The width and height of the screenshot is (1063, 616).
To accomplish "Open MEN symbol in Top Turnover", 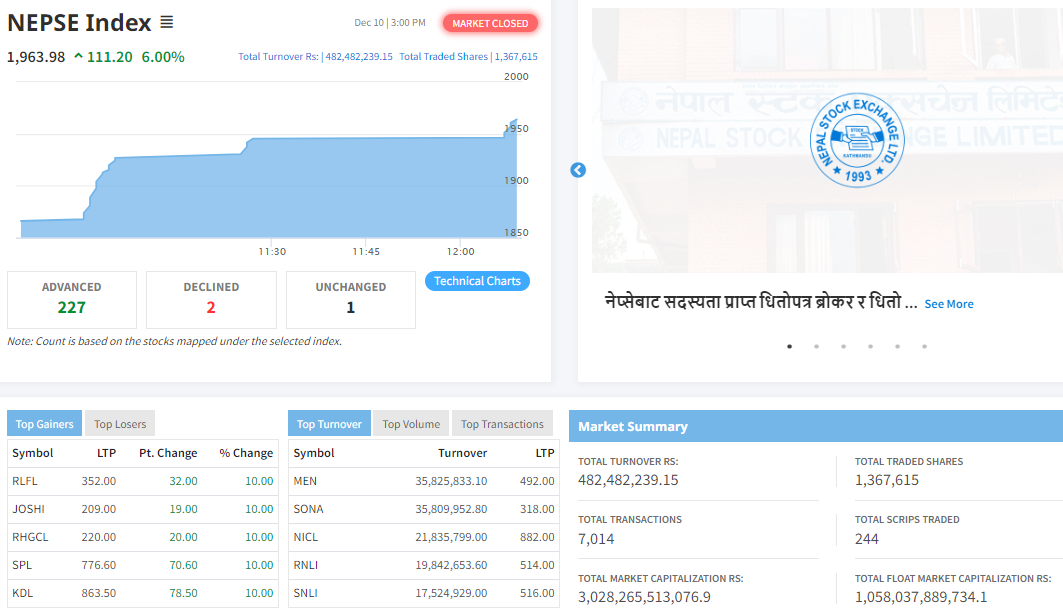I will pyautogui.click(x=305, y=481).
